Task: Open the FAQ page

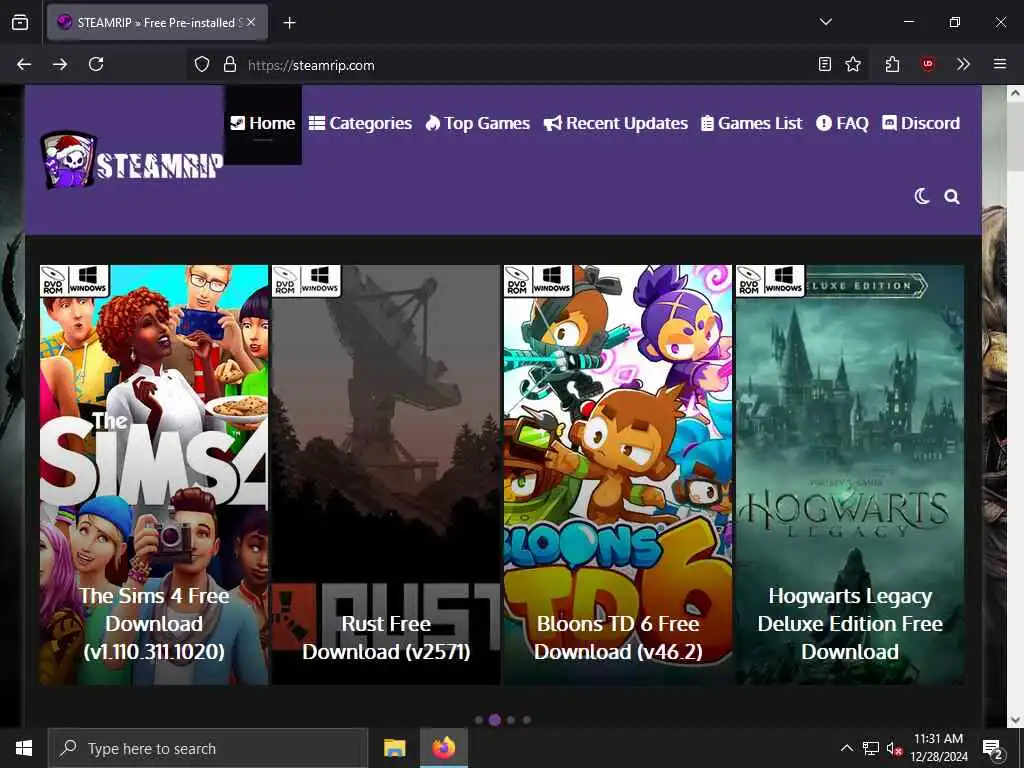Action: 842,123
